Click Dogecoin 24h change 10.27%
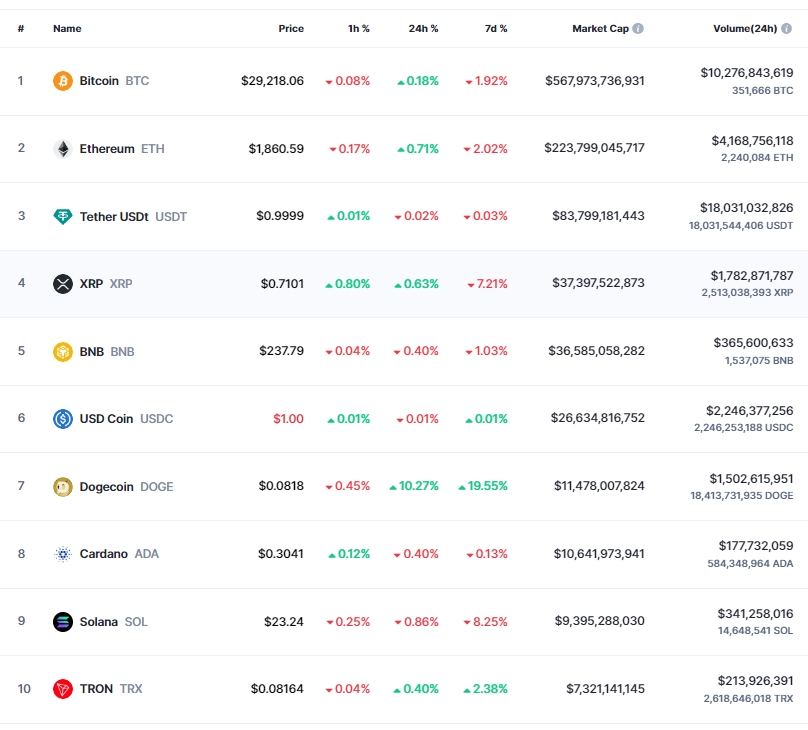808x730 pixels. (x=414, y=486)
